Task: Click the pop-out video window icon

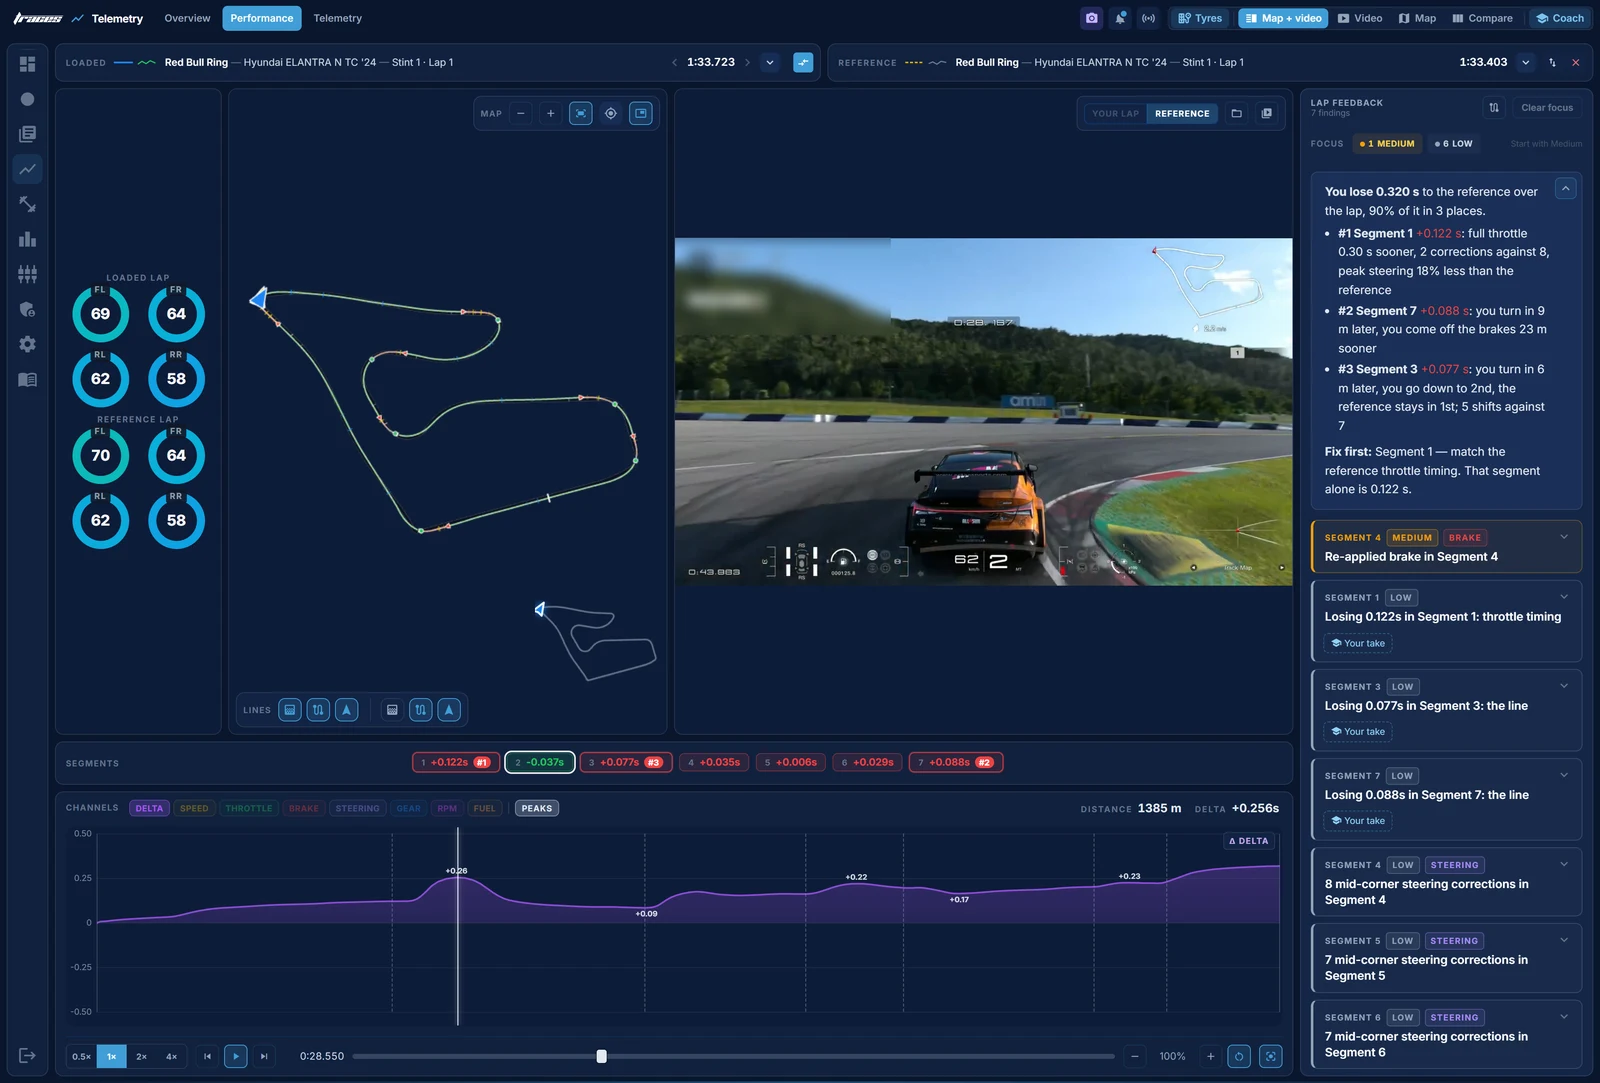Action: 1267,113
